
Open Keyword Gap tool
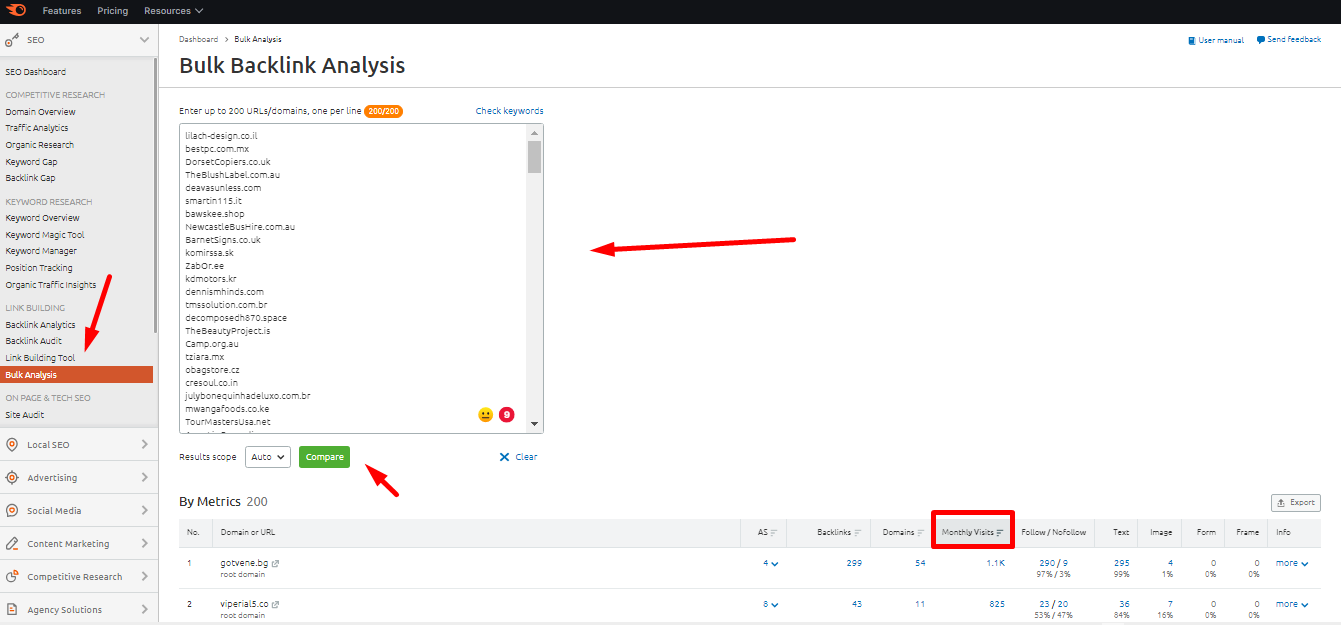(x=31, y=162)
